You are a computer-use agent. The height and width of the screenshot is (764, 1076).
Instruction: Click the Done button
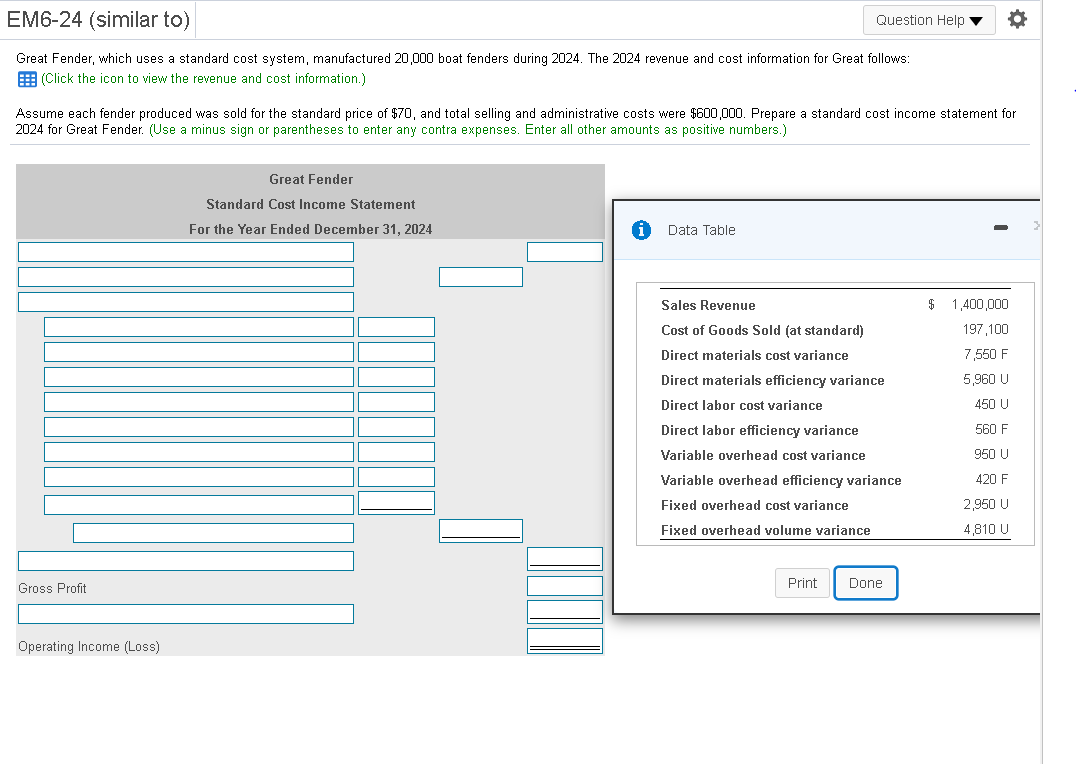[865, 583]
